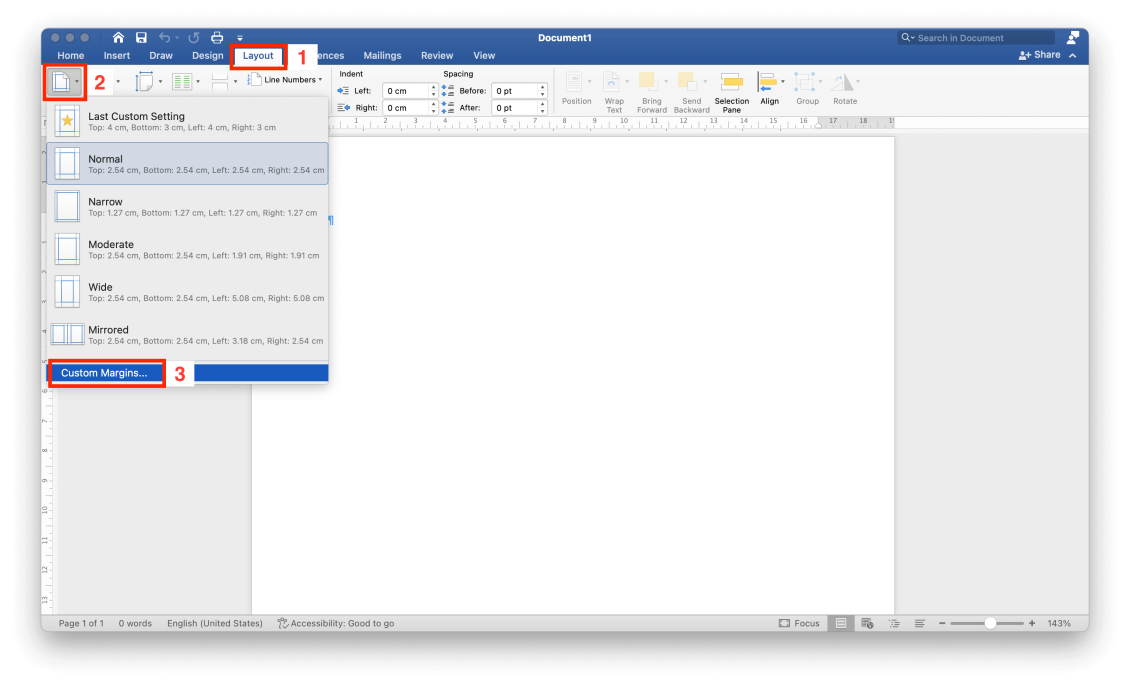The image size is (1130, 686).
Task: Toggle the Draft view icon
Action: coord(919,622)
